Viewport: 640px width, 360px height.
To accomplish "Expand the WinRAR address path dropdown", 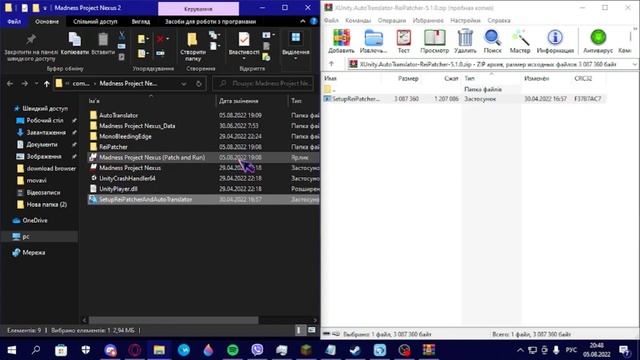I will tap(635, 64).
